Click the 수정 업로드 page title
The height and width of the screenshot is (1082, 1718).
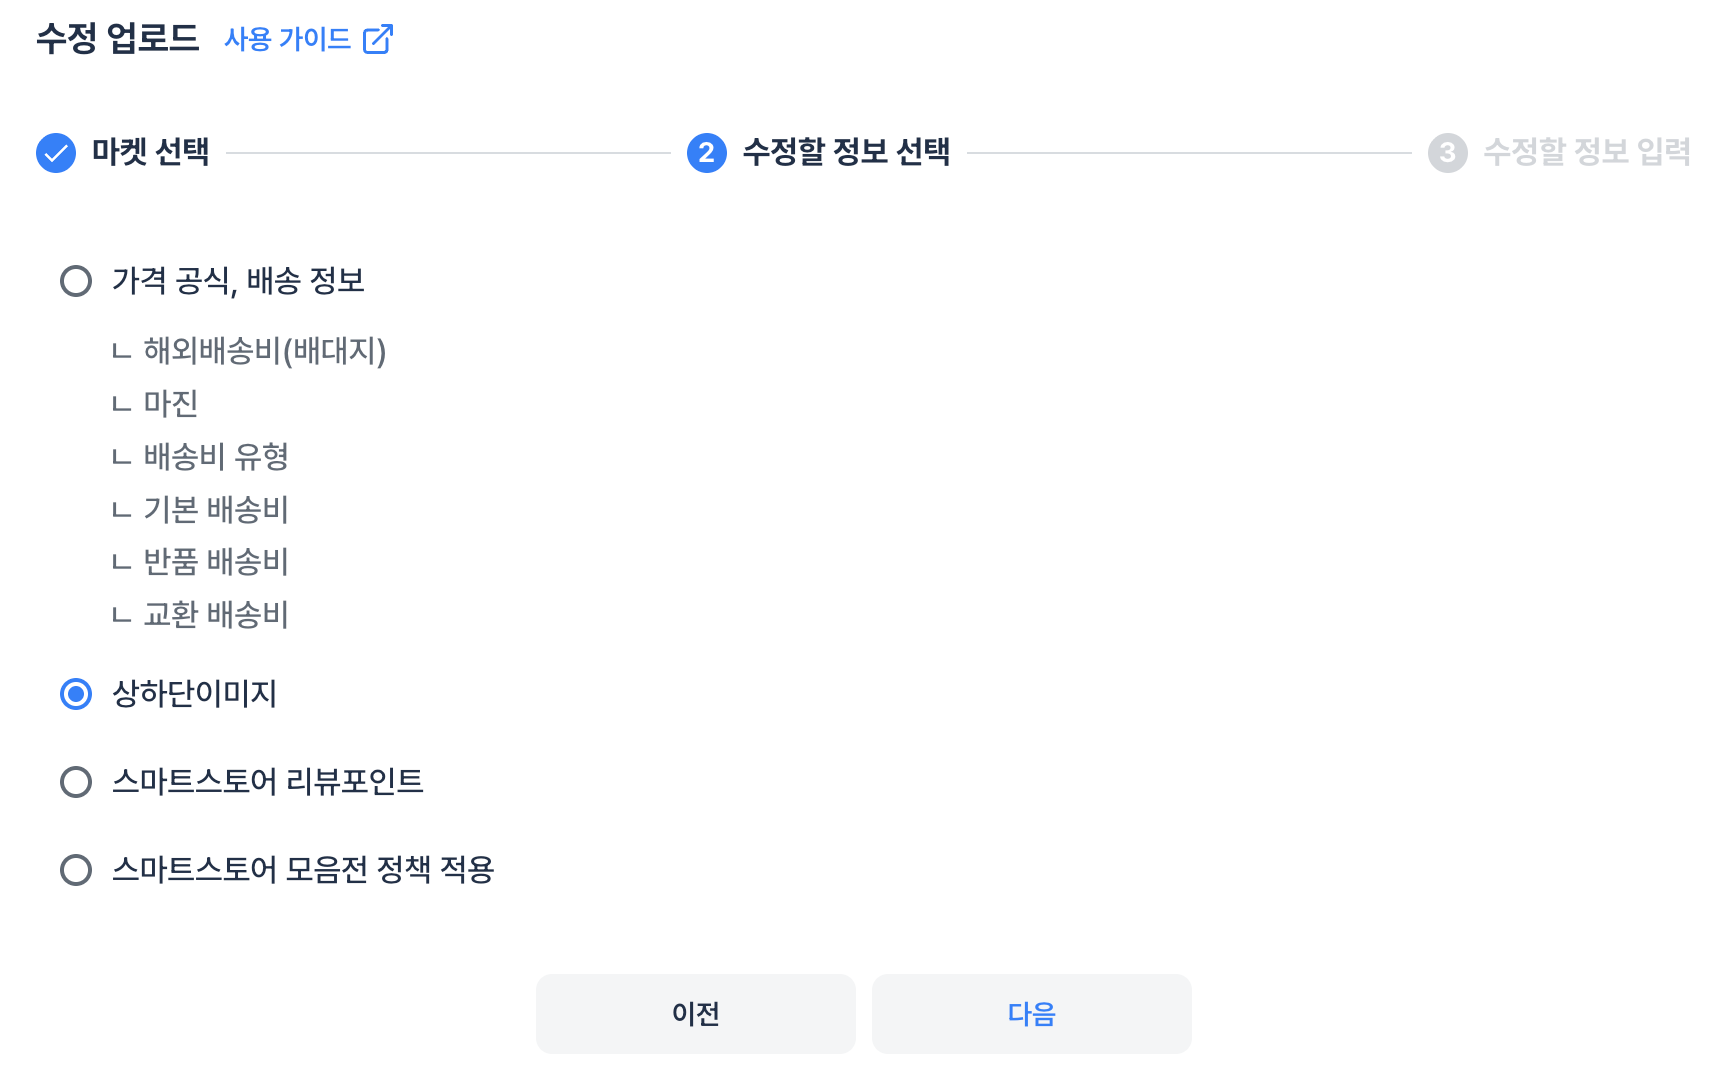pos(117,40)
